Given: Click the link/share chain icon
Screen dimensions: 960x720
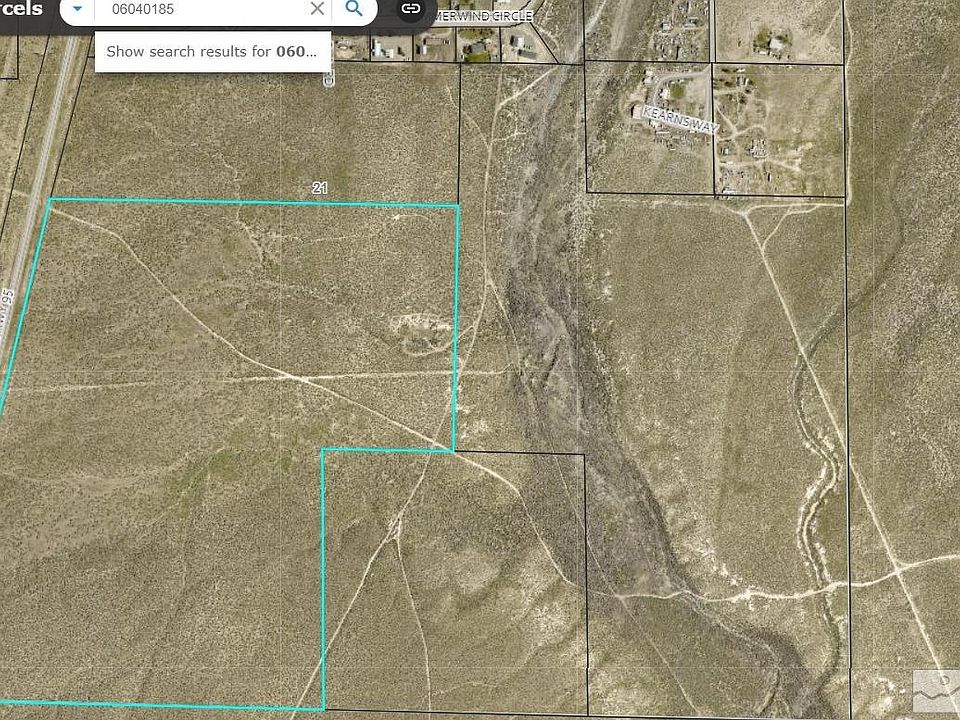Looking at the screenshot, I should [410, 9].
